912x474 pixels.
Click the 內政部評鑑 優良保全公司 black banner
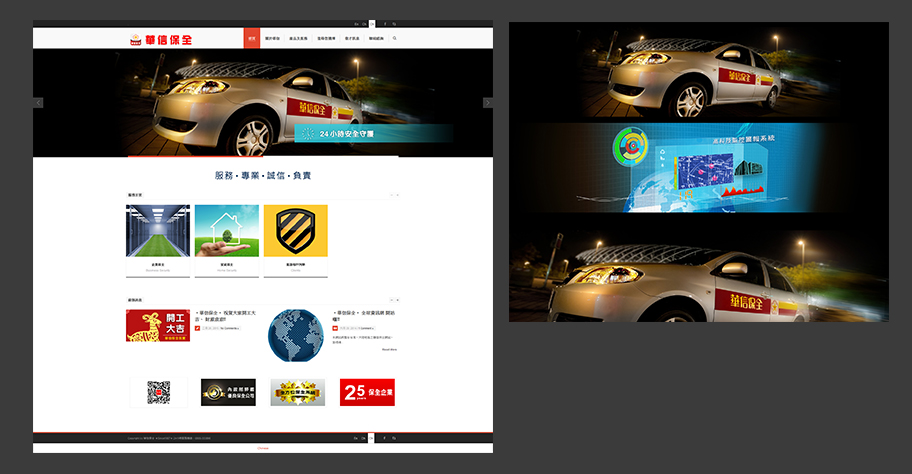[x=228, y=392]
